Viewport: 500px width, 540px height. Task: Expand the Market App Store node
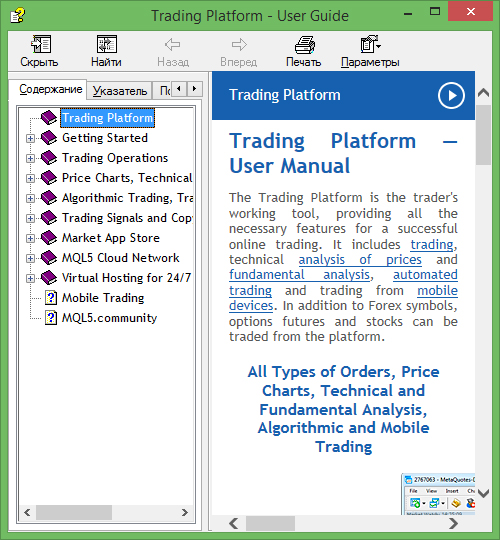point(30,238)
